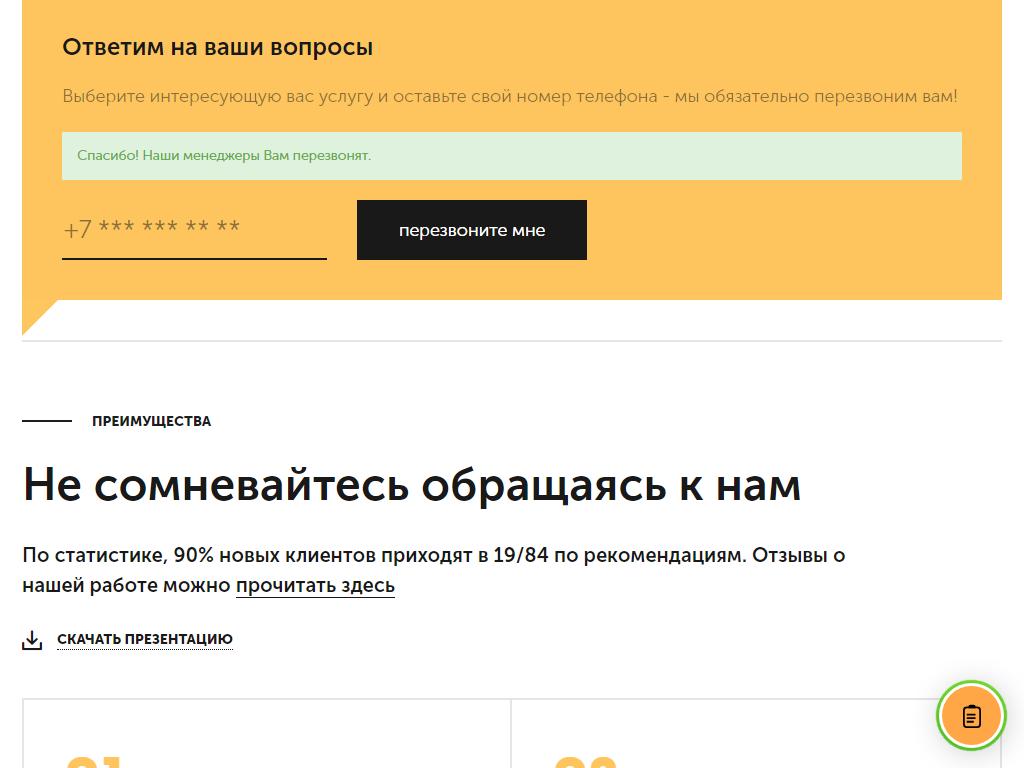
Task: Click the short line before ПРЕИМУЩЕСТВА label
Action: pyautogui.click(x=47, y=421)
